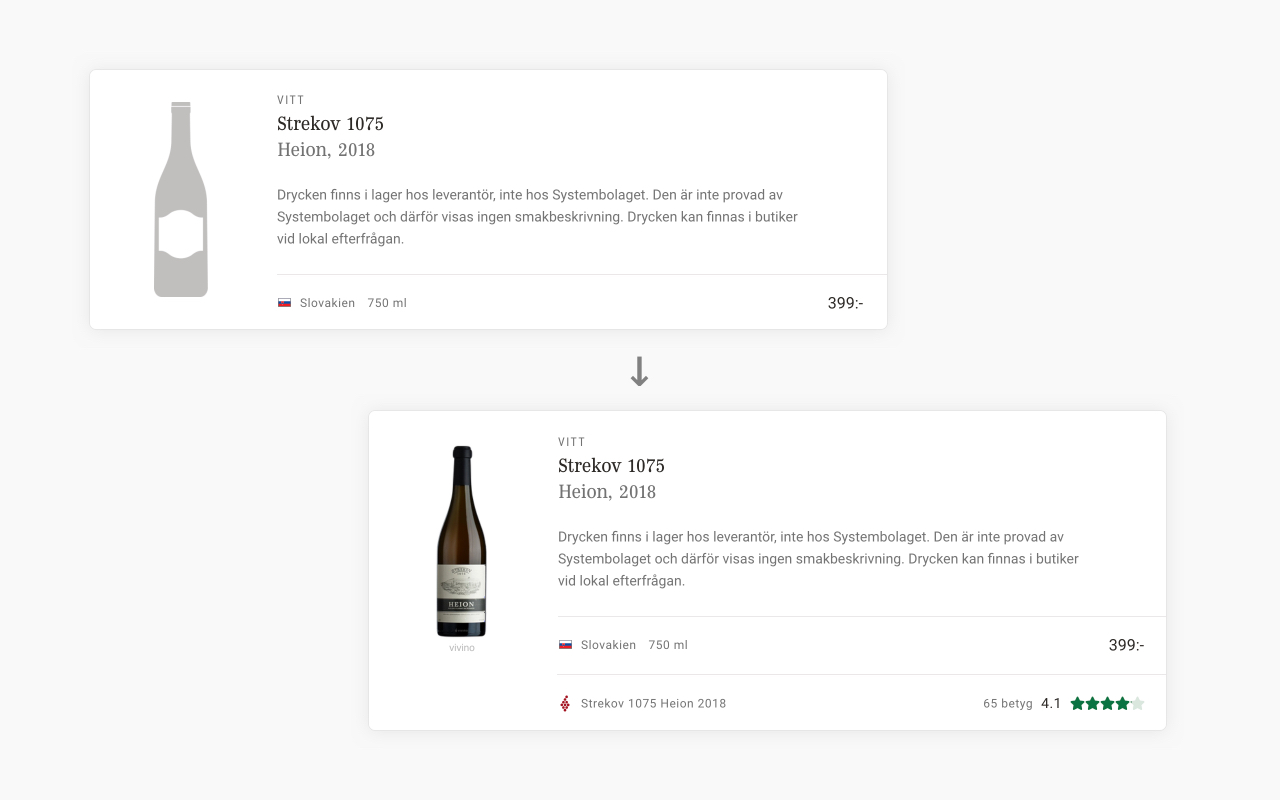Click Slovakien country text in lower card

[x=608, y=645]
